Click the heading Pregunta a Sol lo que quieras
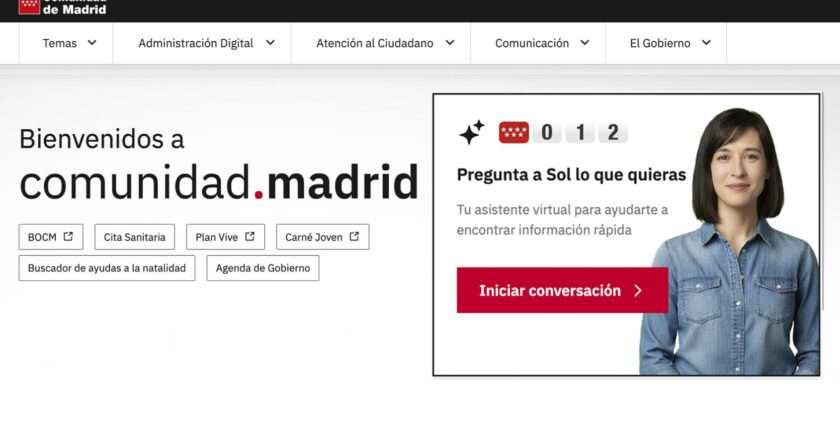This screenshot has width=840, height=440. click(x=571, y=175)
